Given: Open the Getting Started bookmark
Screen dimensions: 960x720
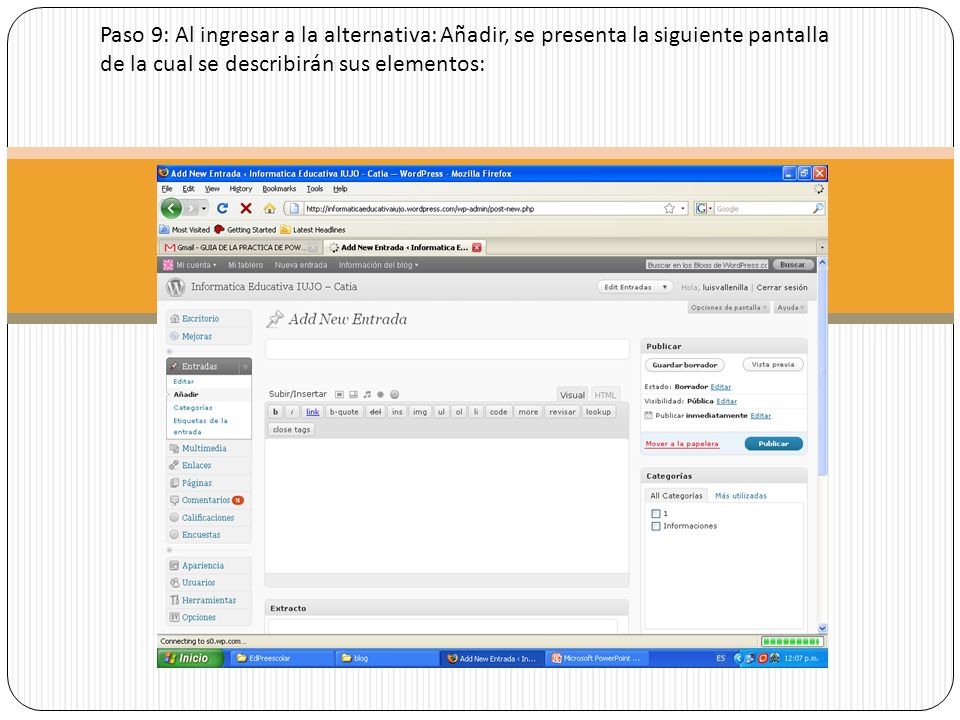Looking at the screenshot, I should tap(245, 230).
